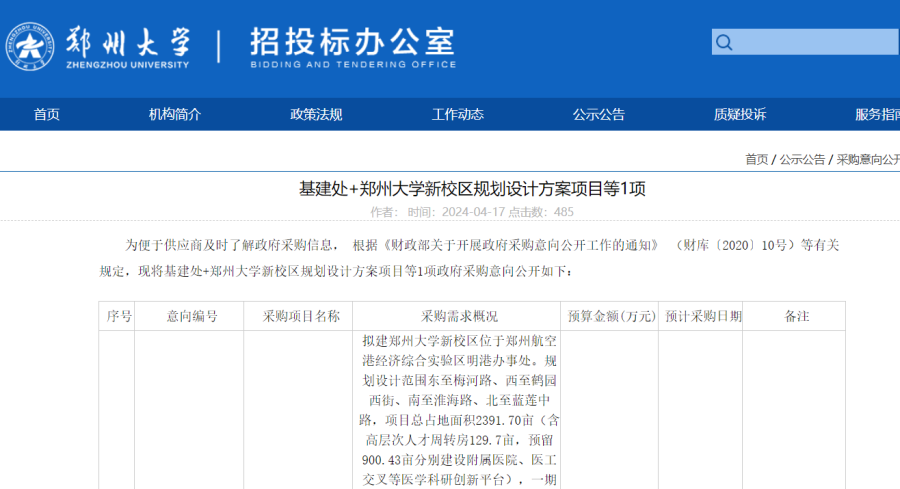Click the 采购意向公开 breadcrumb link
The width and height of the screenshot is (900, 489).
(868, 159)
